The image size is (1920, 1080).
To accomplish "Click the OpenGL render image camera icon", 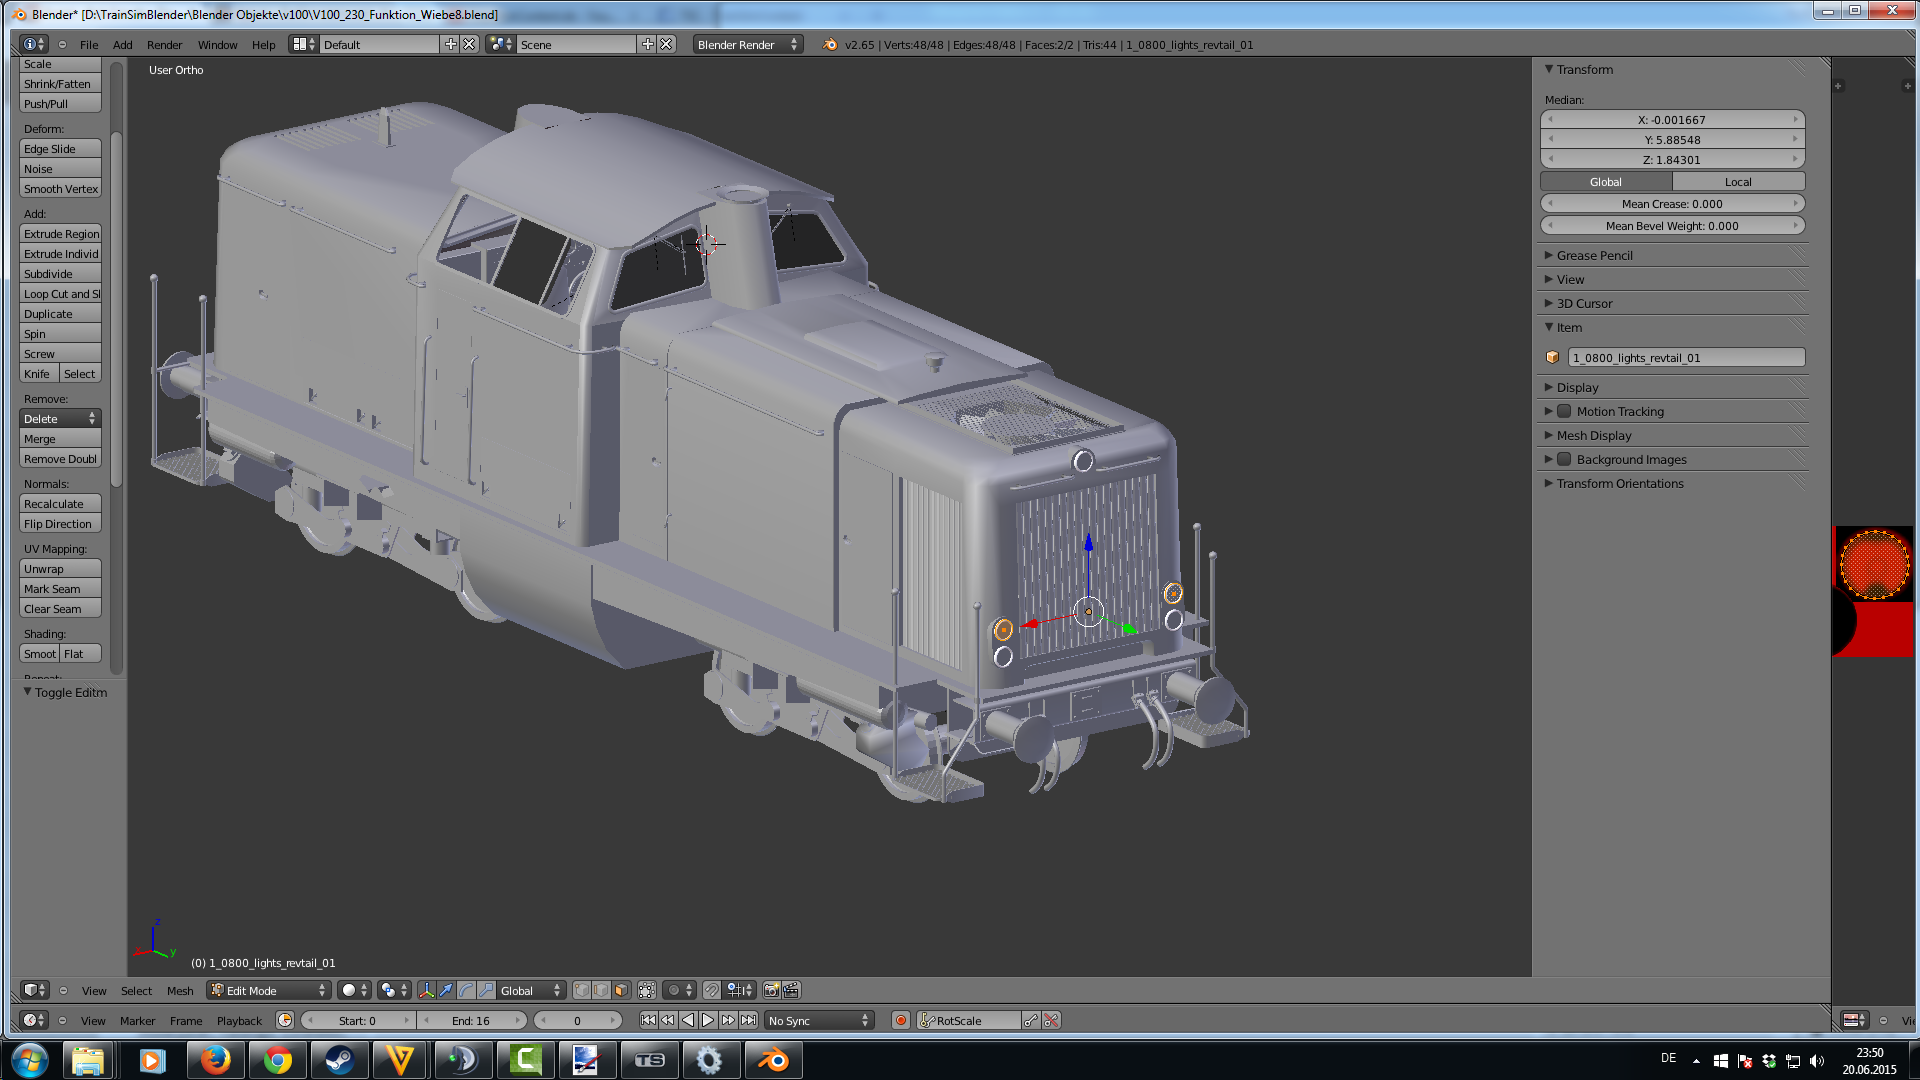I will pyautogui.click(x=771, y=990).
